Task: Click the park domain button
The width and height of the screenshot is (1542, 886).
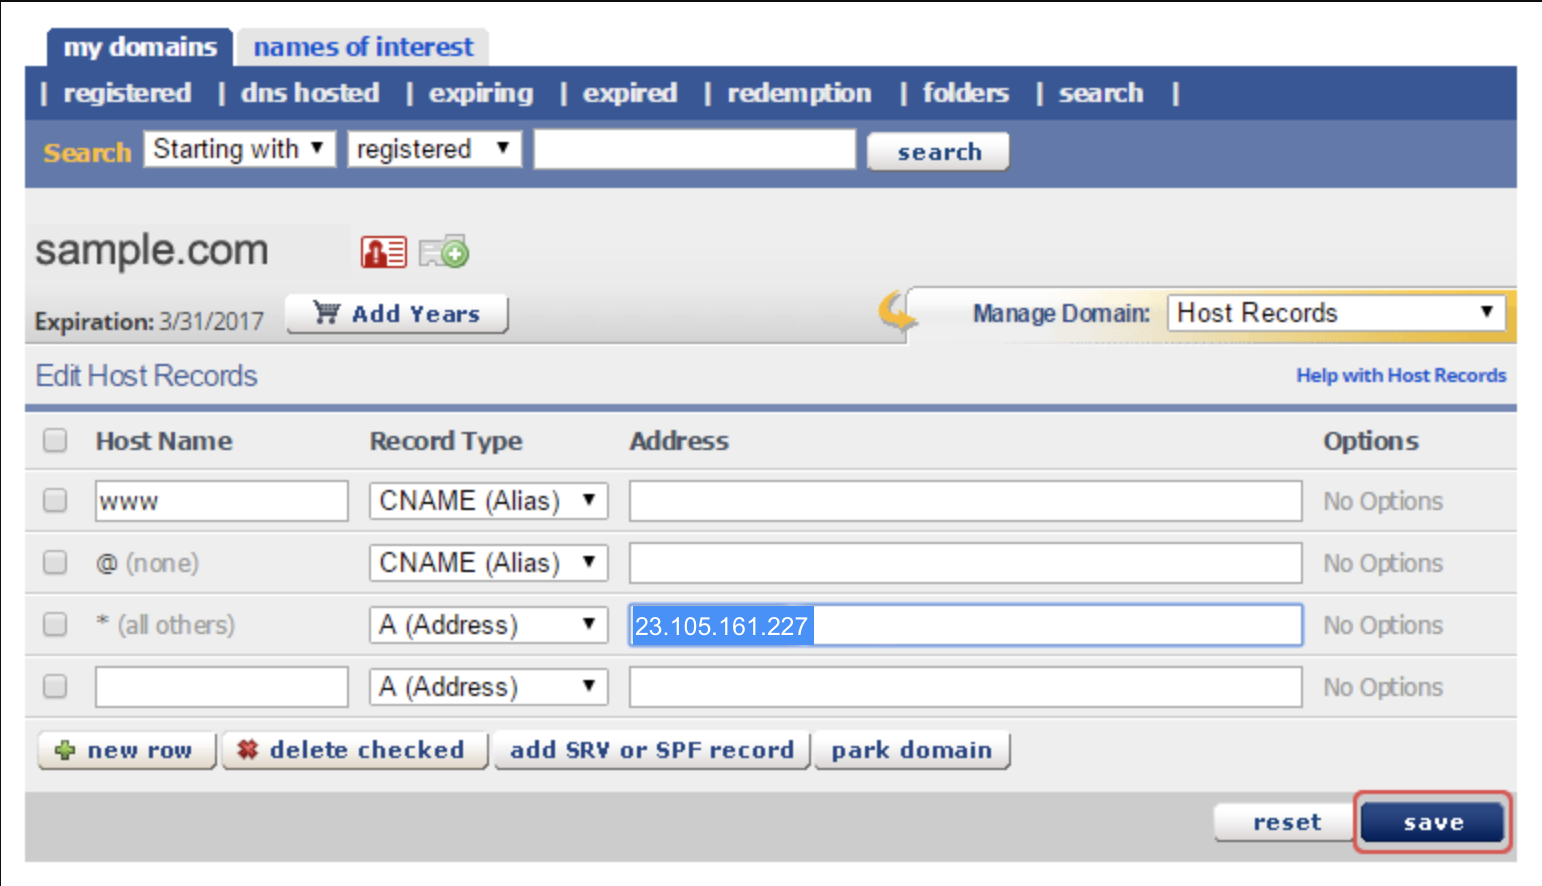Action: (x=911, y=750)
